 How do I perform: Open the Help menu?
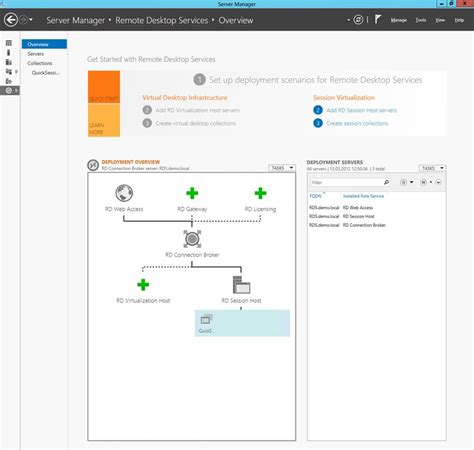[459, 20]
